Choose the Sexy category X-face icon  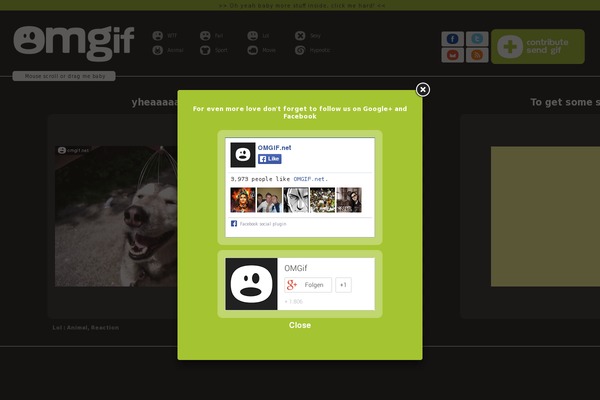300,36
